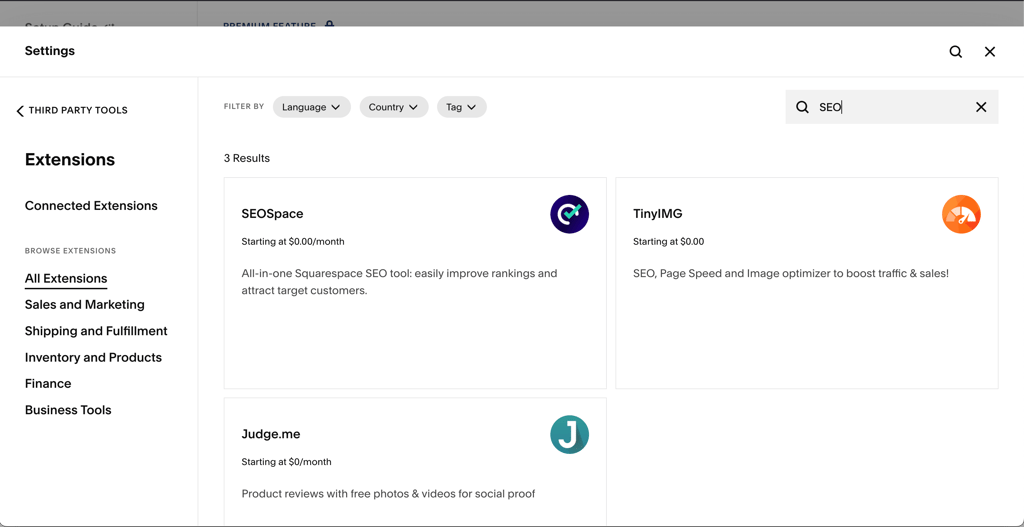Click the TinyIMG gauge logo icon
The width and height of the screenshot is (1024, 527).
[961, 214]
